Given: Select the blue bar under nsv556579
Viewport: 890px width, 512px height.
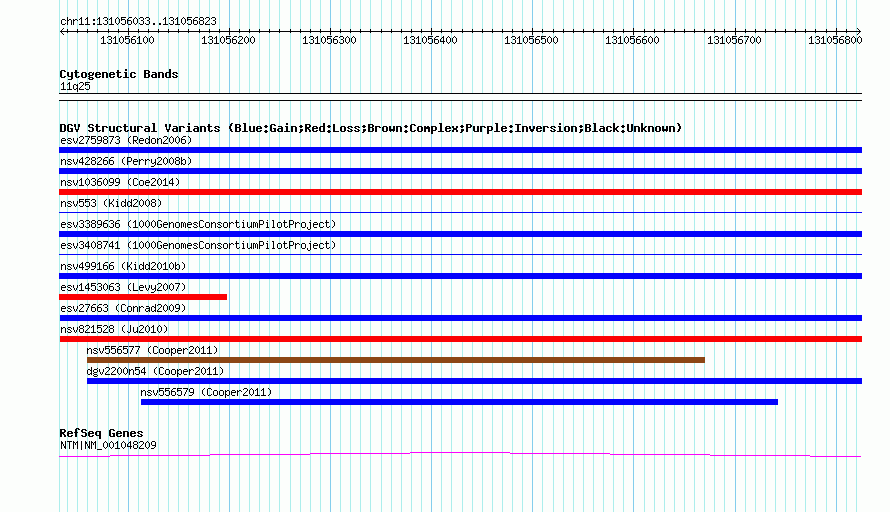Looking at the screenshot, I should (x=459, y=402).
